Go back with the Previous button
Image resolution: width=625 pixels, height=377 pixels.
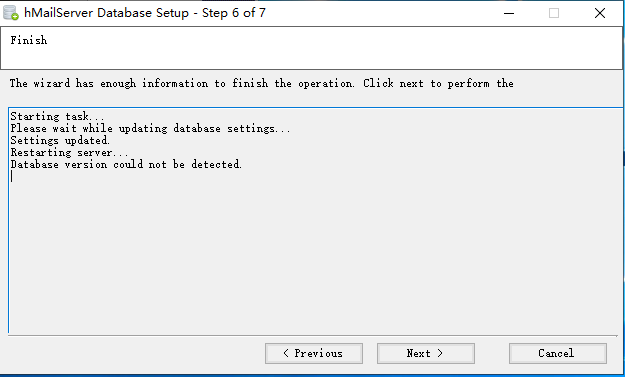(x=314, y=353)
